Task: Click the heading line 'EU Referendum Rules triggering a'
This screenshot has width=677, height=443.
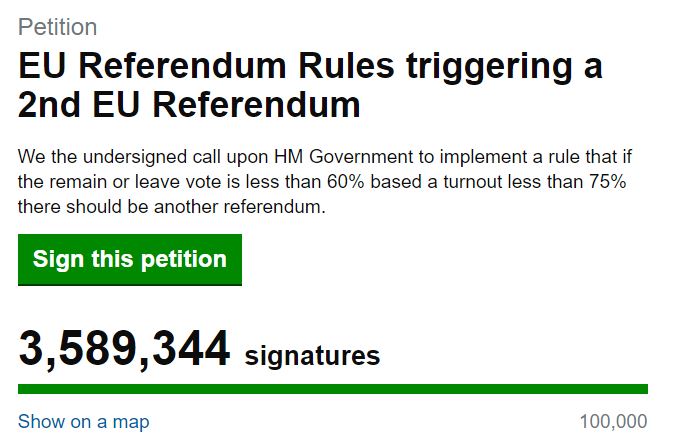Action: 310,66
